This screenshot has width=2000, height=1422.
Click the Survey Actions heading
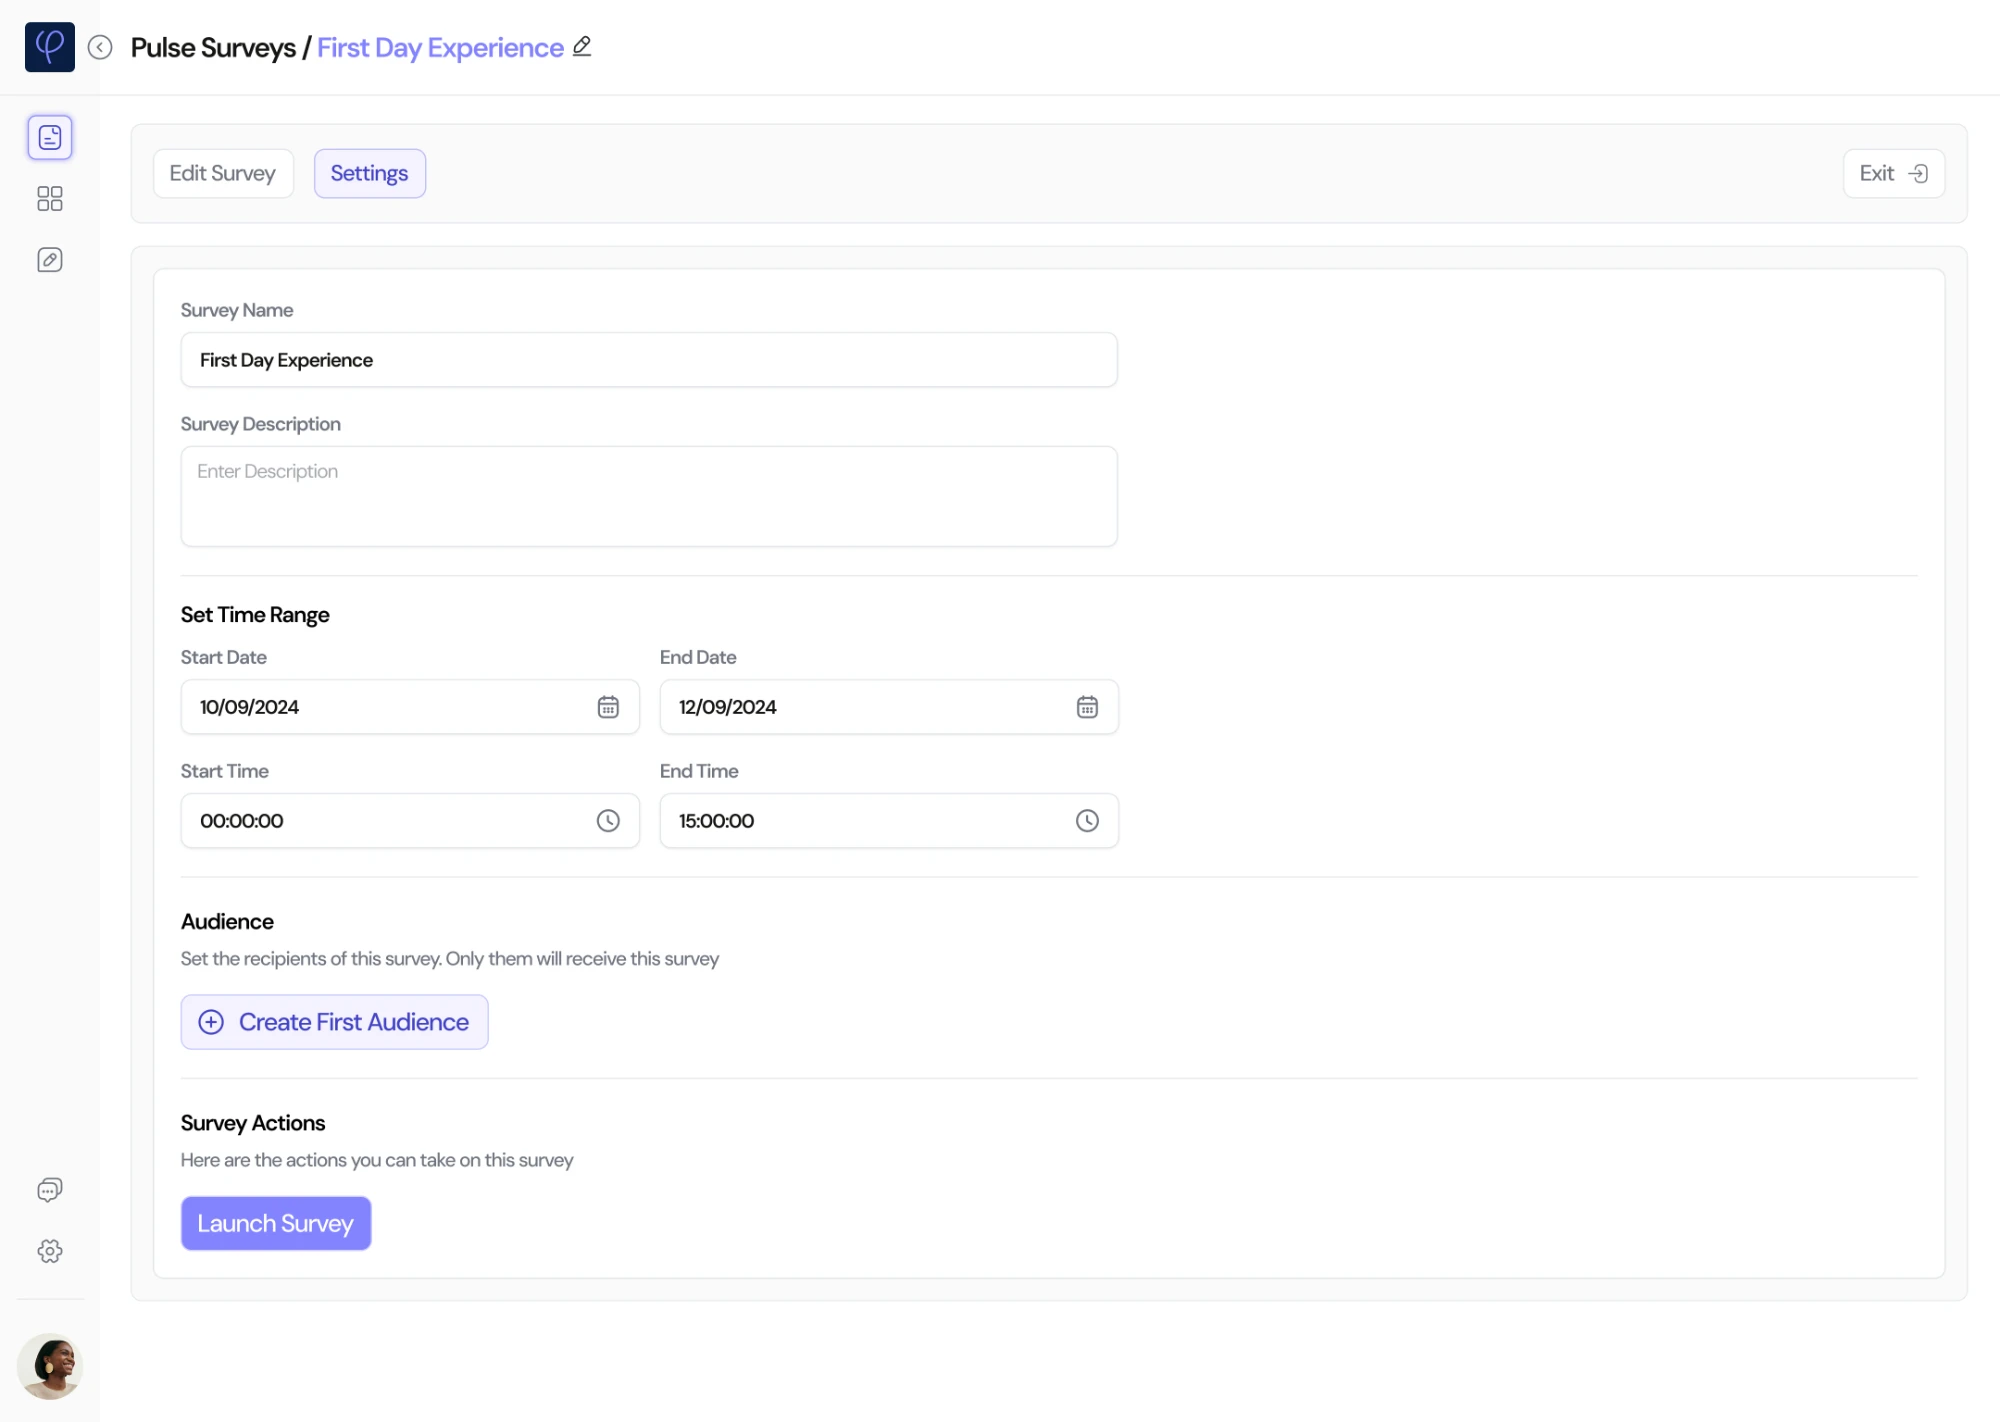click(x=253, y=1123)
